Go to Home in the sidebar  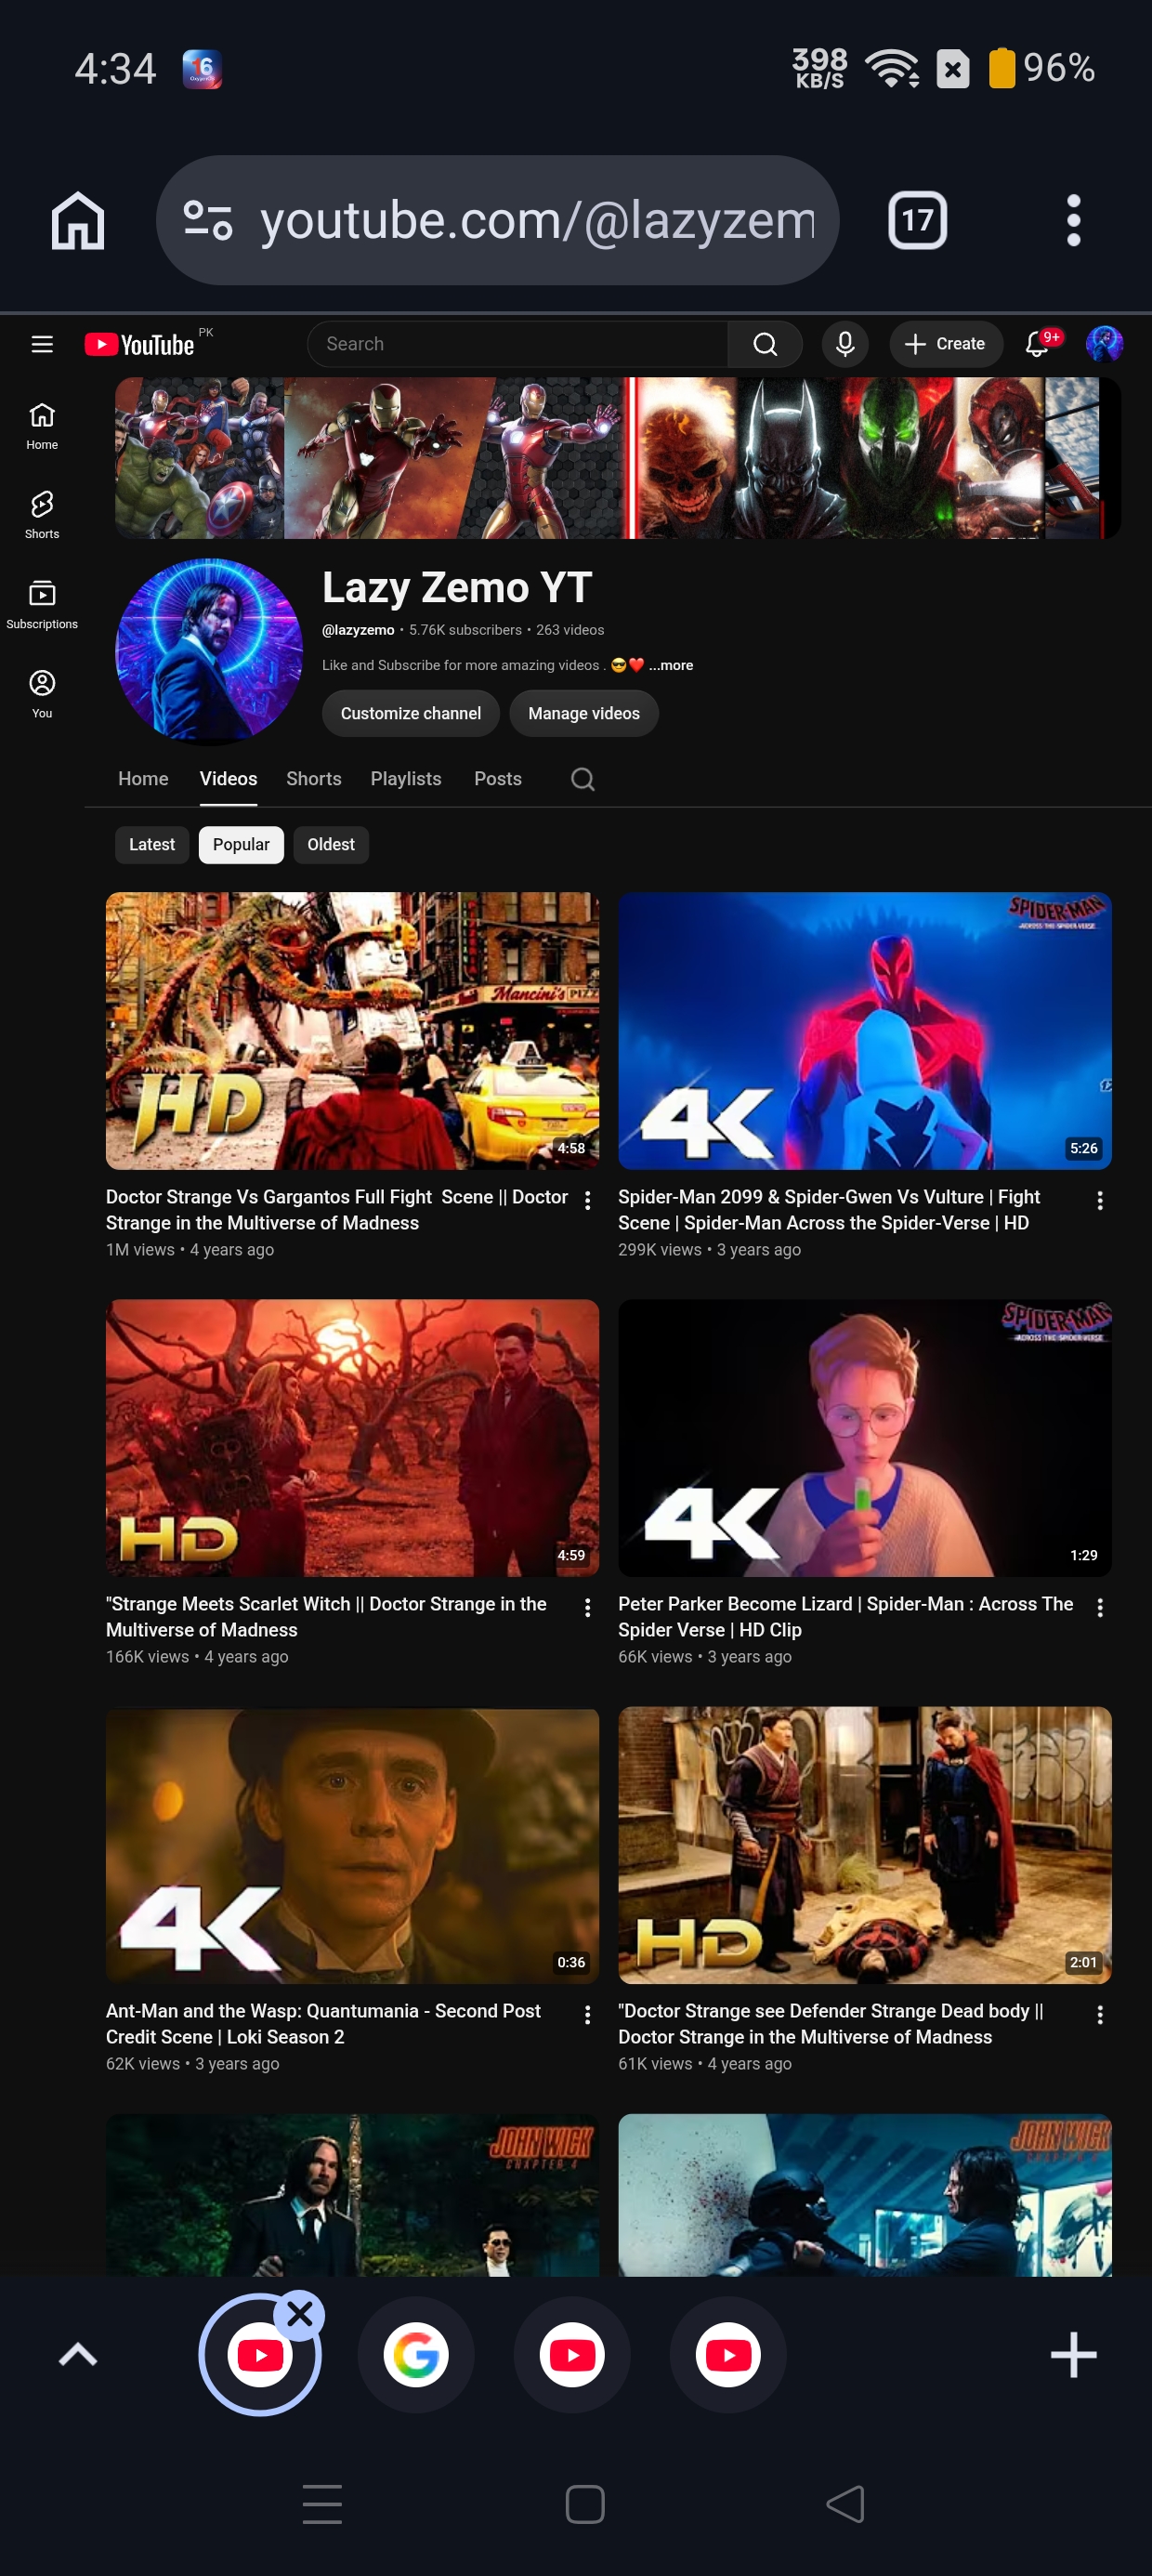point(42,426)
